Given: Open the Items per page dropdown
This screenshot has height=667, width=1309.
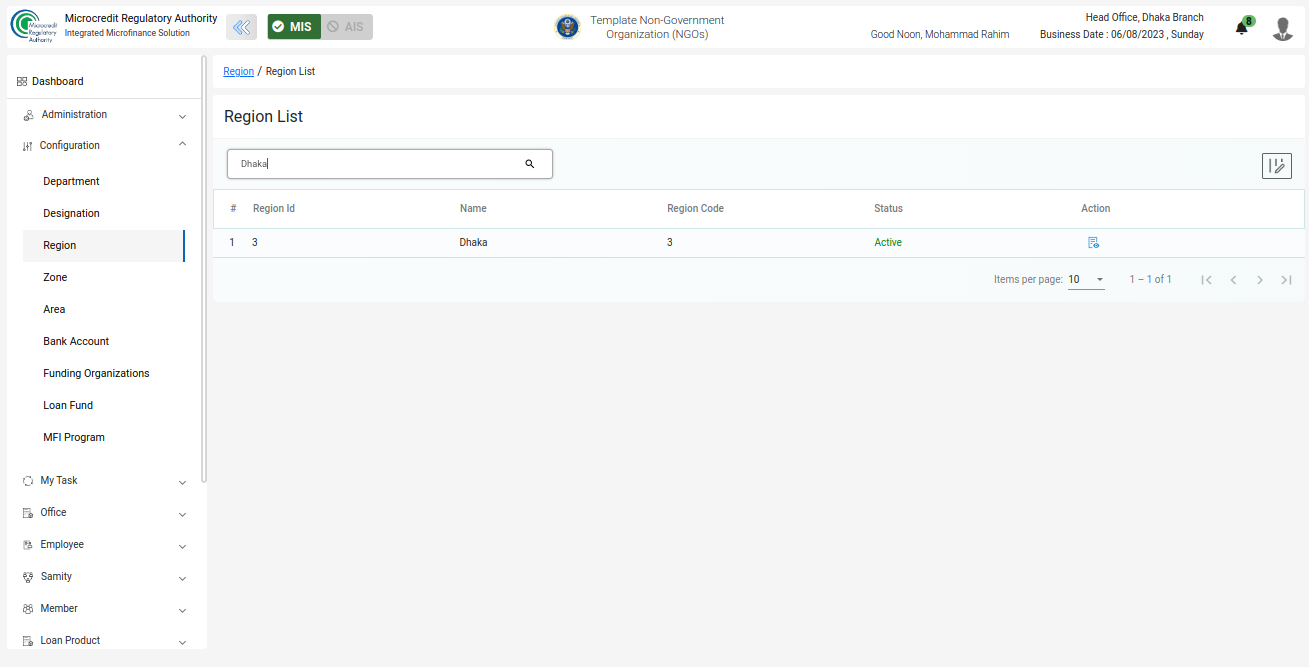Looking at the screenshot, I should pyautogui.click(x=1086, y=280).
